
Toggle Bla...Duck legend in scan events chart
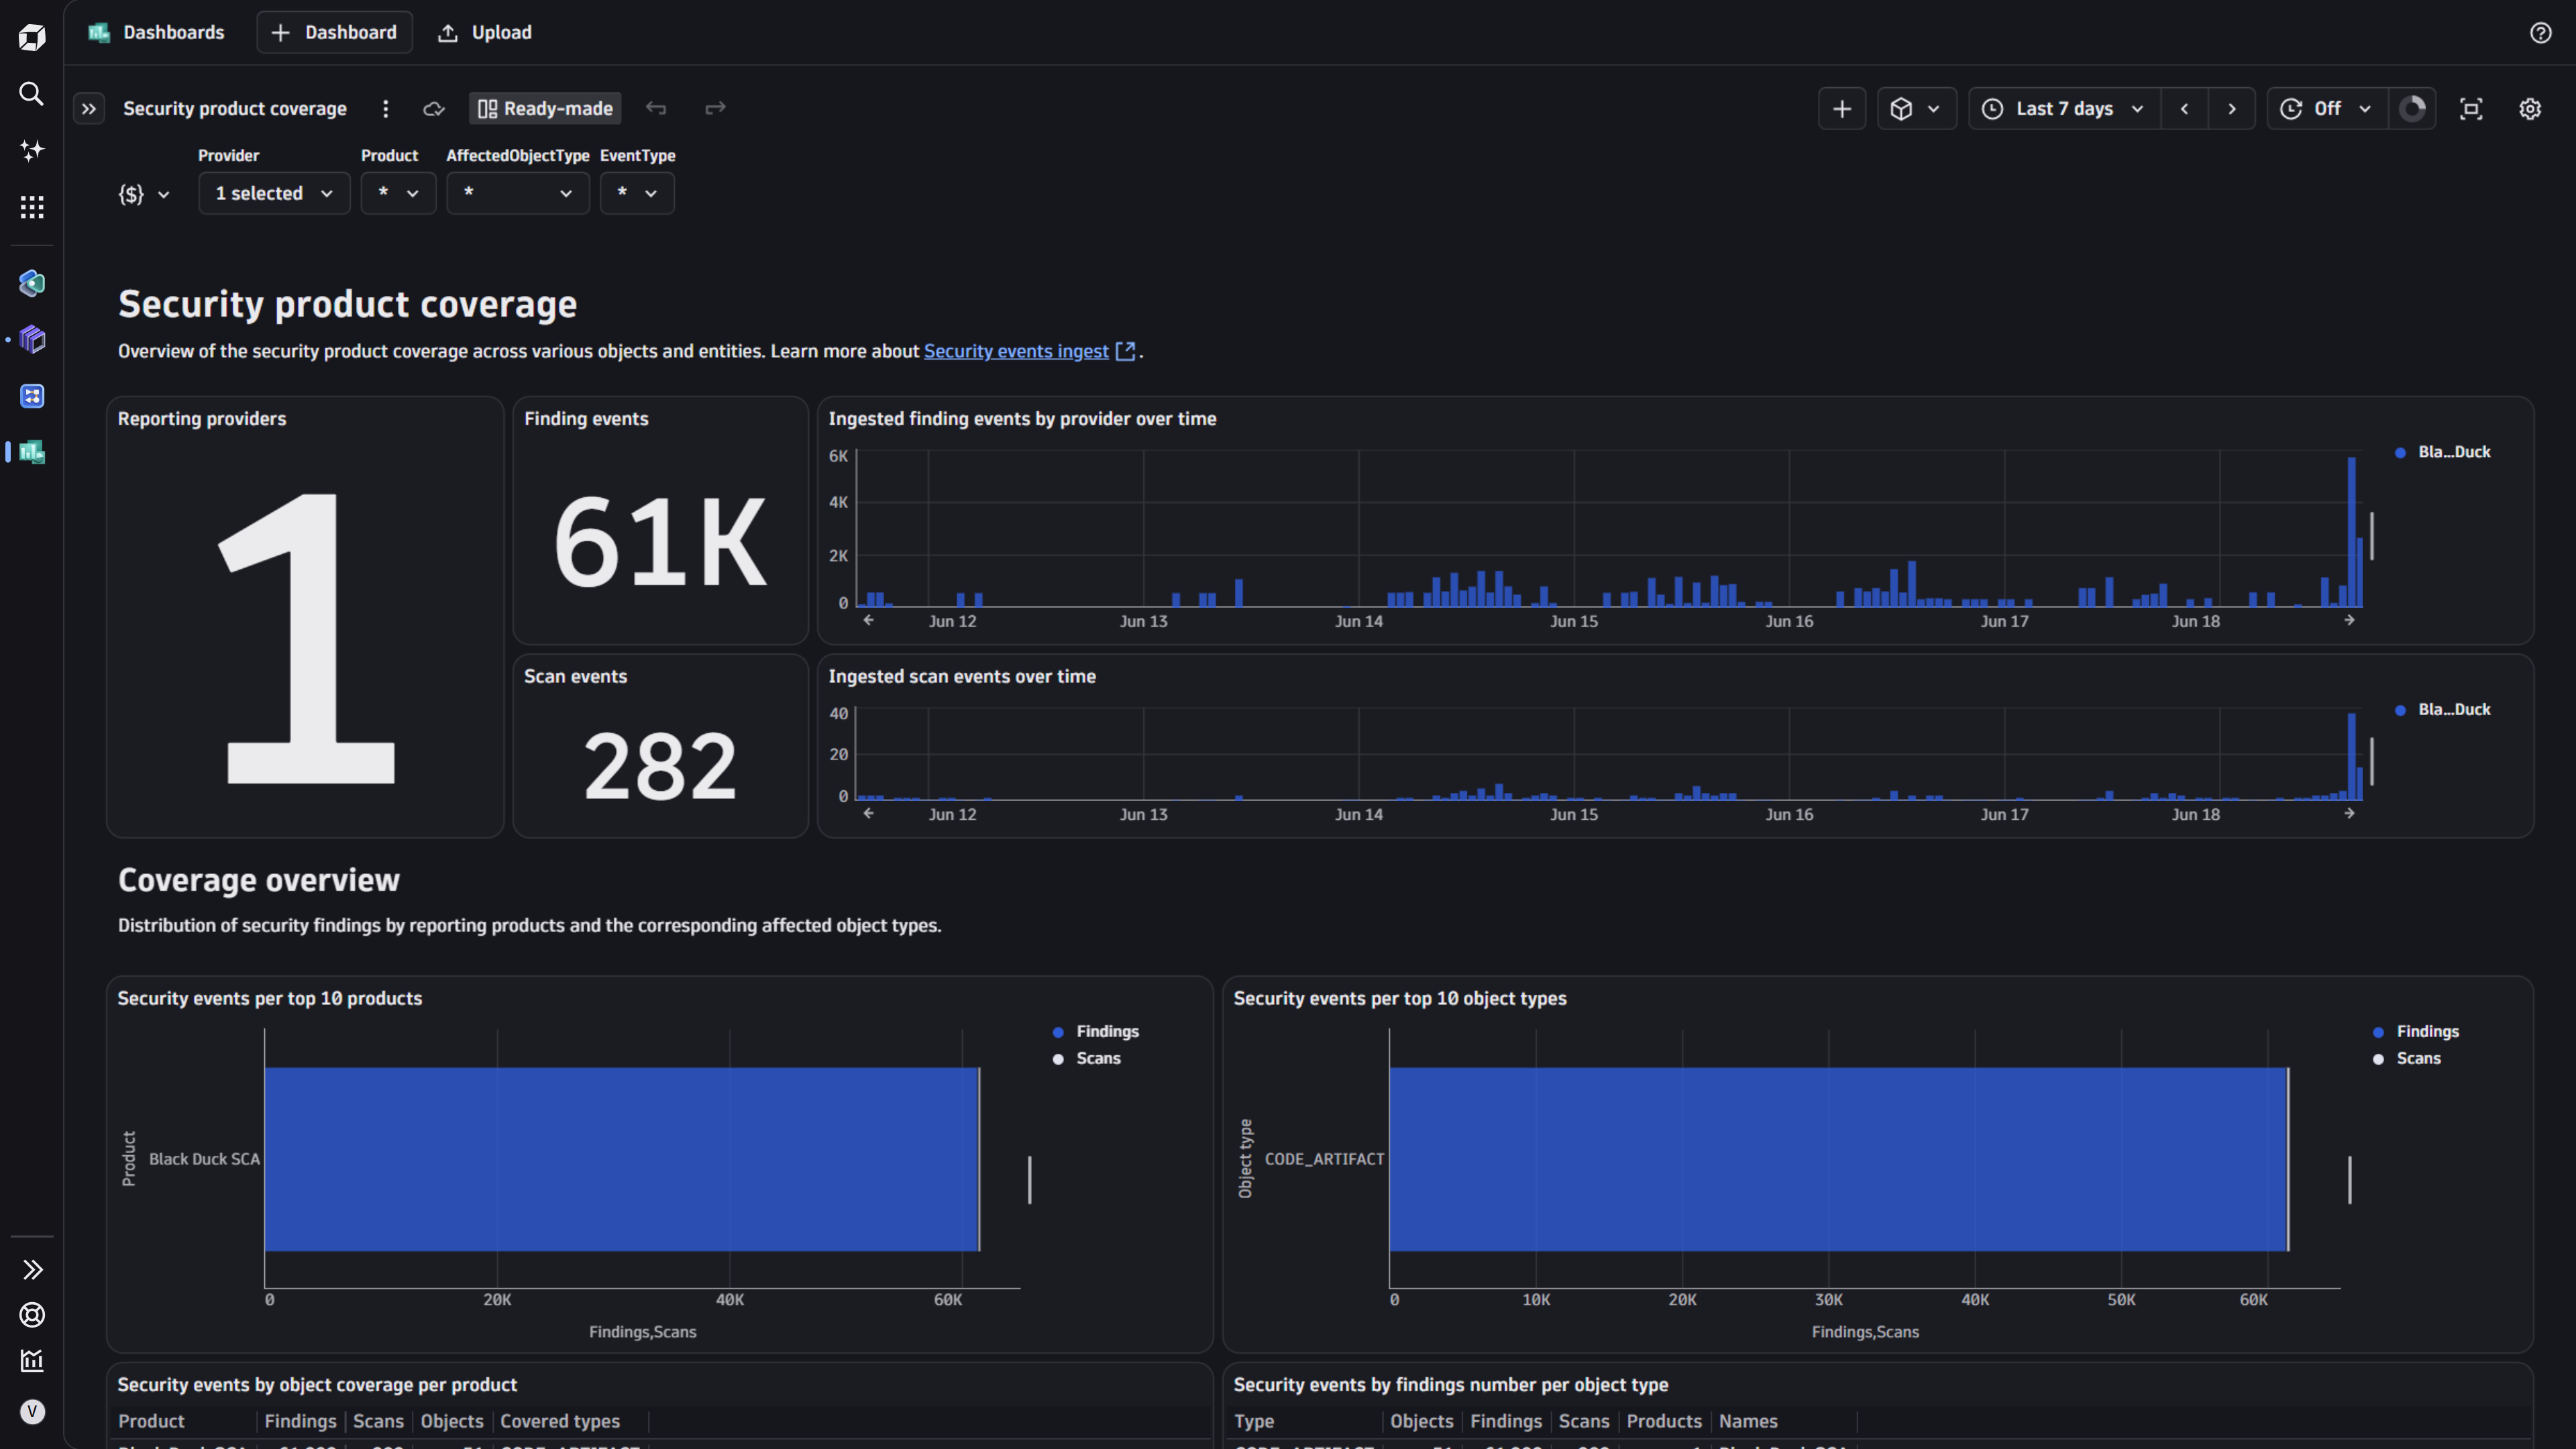coord(2442,709)
